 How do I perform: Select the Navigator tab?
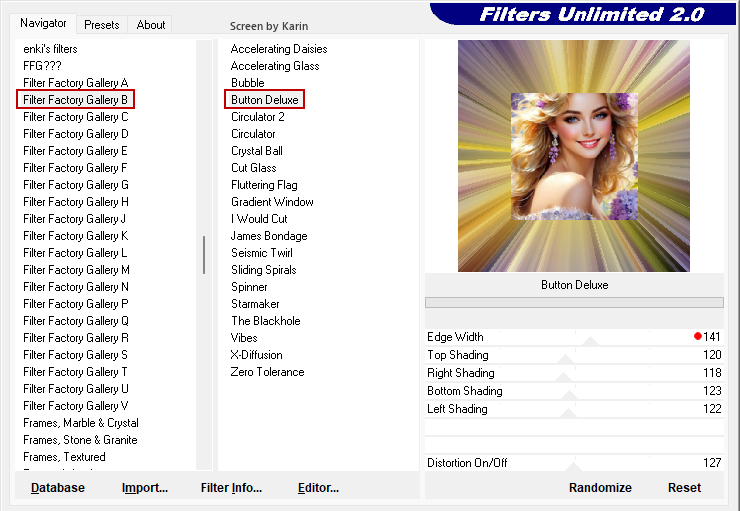44,23
